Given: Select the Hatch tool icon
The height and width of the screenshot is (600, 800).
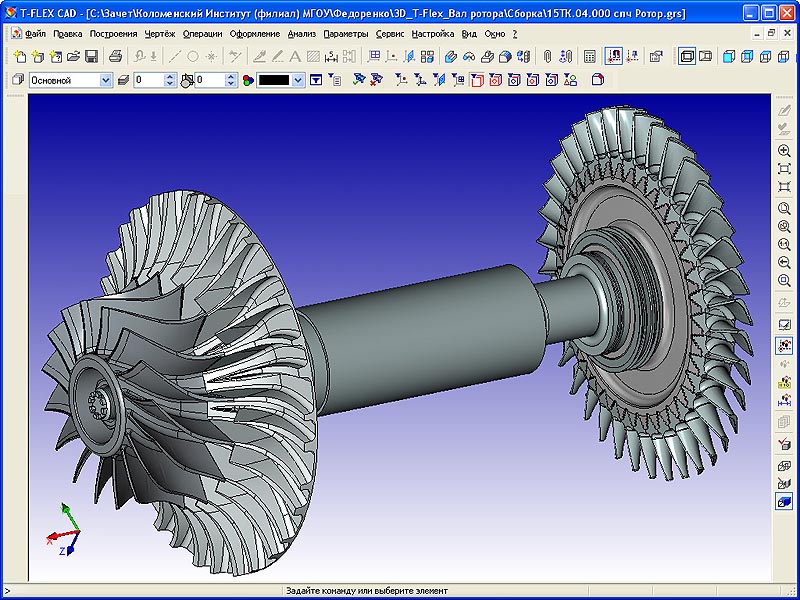Looking at the screenshot, I should pyautogui.click(x=311, y=51).
